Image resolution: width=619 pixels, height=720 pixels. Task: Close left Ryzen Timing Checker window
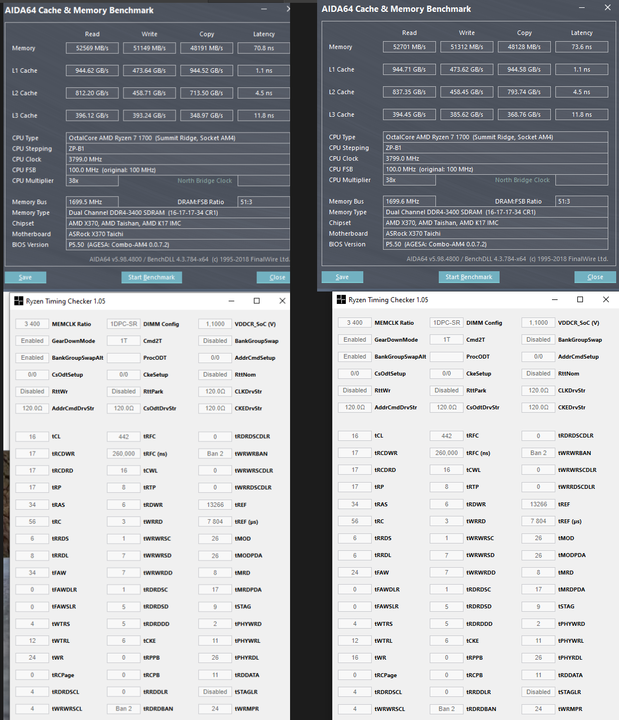click(x=282, y=301)
